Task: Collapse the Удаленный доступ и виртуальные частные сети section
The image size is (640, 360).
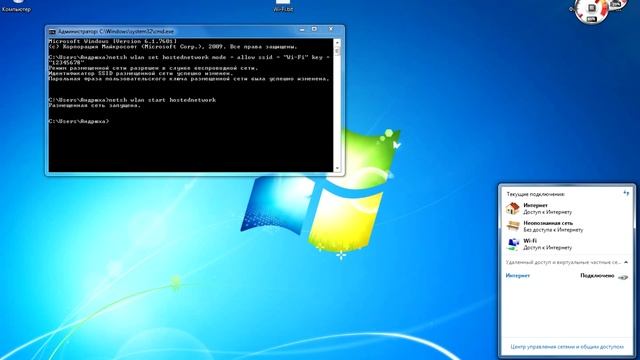Action: (626, 262)
